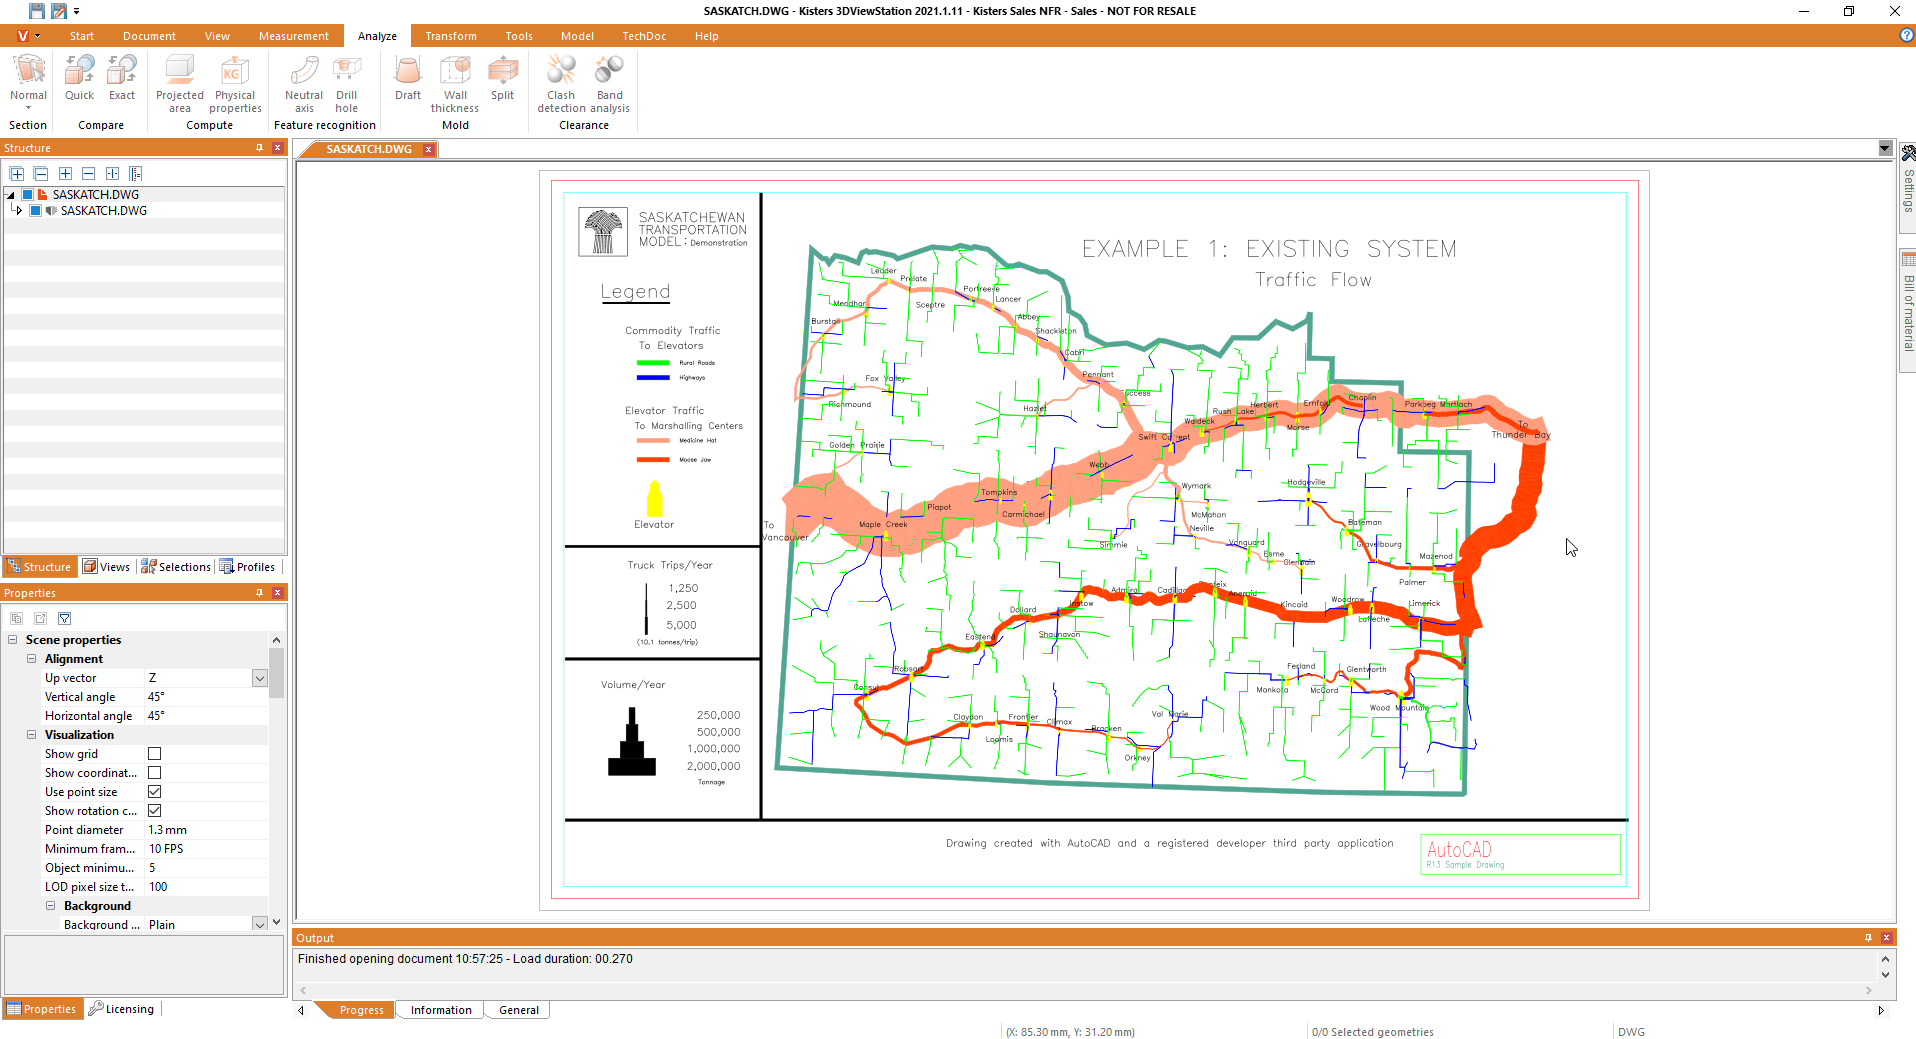Switch to the Profiles panel tab
The height and width of the screenshot is (1039, 1916).
click(248, 567)
